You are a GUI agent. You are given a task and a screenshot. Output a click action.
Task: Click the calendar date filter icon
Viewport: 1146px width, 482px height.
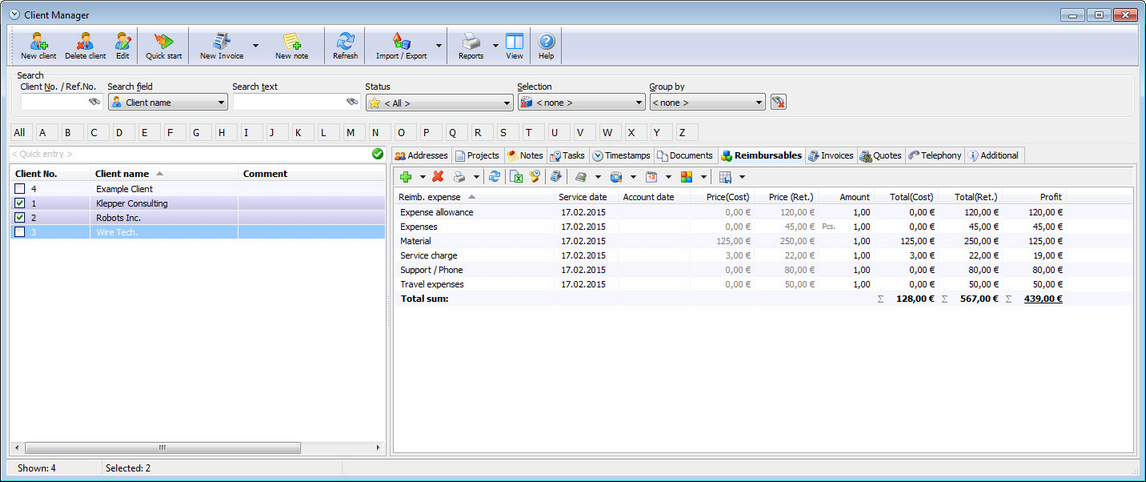(x=650, y=176)
